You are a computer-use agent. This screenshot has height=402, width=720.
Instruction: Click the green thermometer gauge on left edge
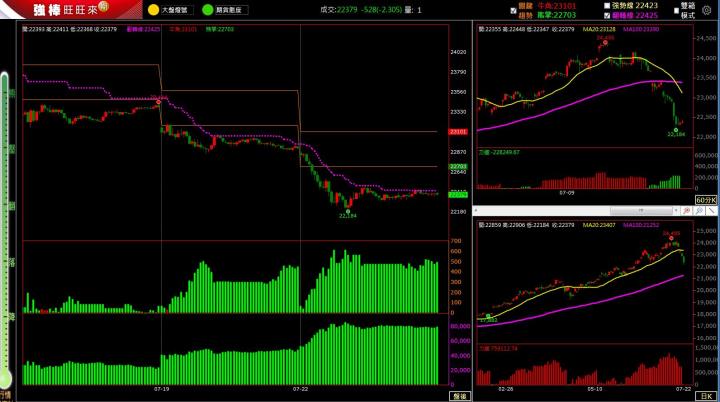point(5,230)
